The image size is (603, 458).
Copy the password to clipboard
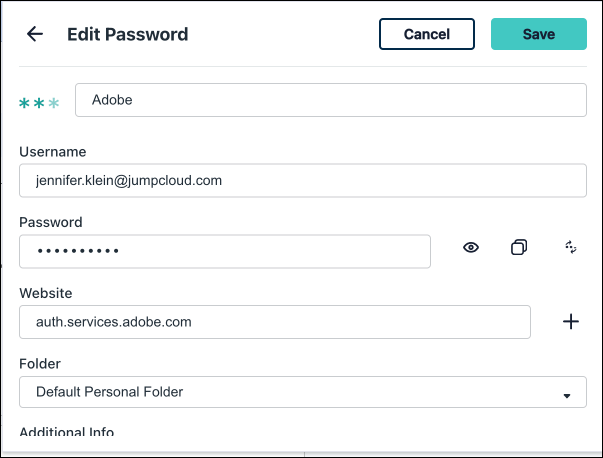pyautogui.click(x=519, y=248)
